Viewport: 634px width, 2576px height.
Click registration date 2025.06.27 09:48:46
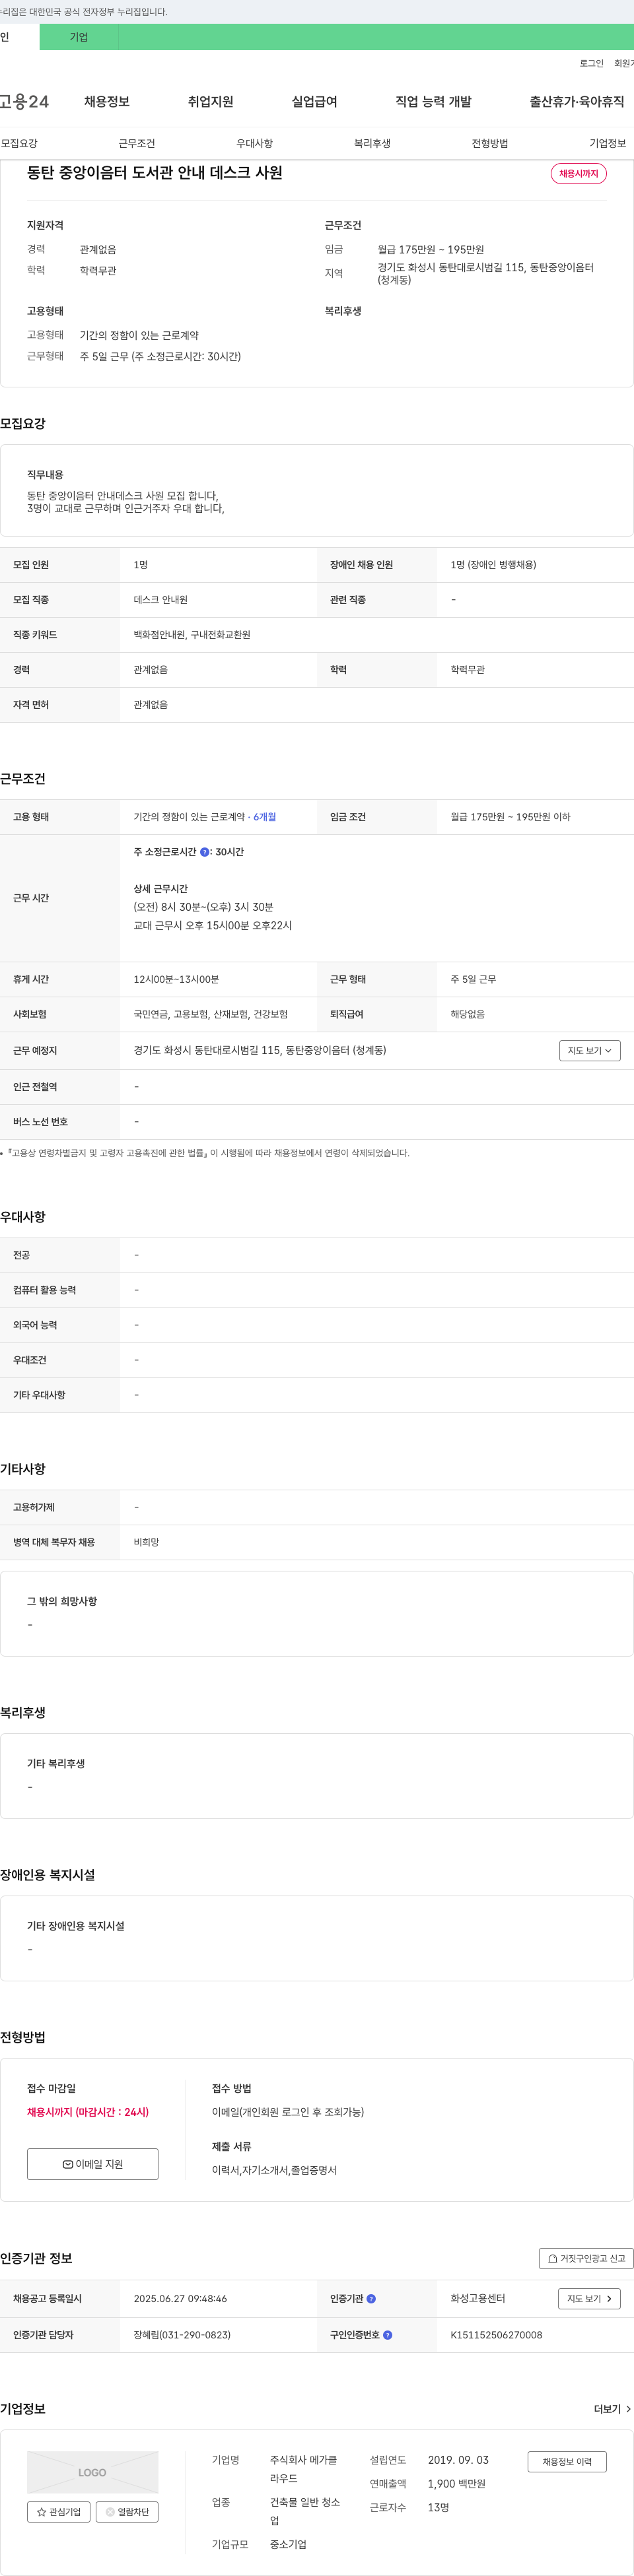(180, 2299)
